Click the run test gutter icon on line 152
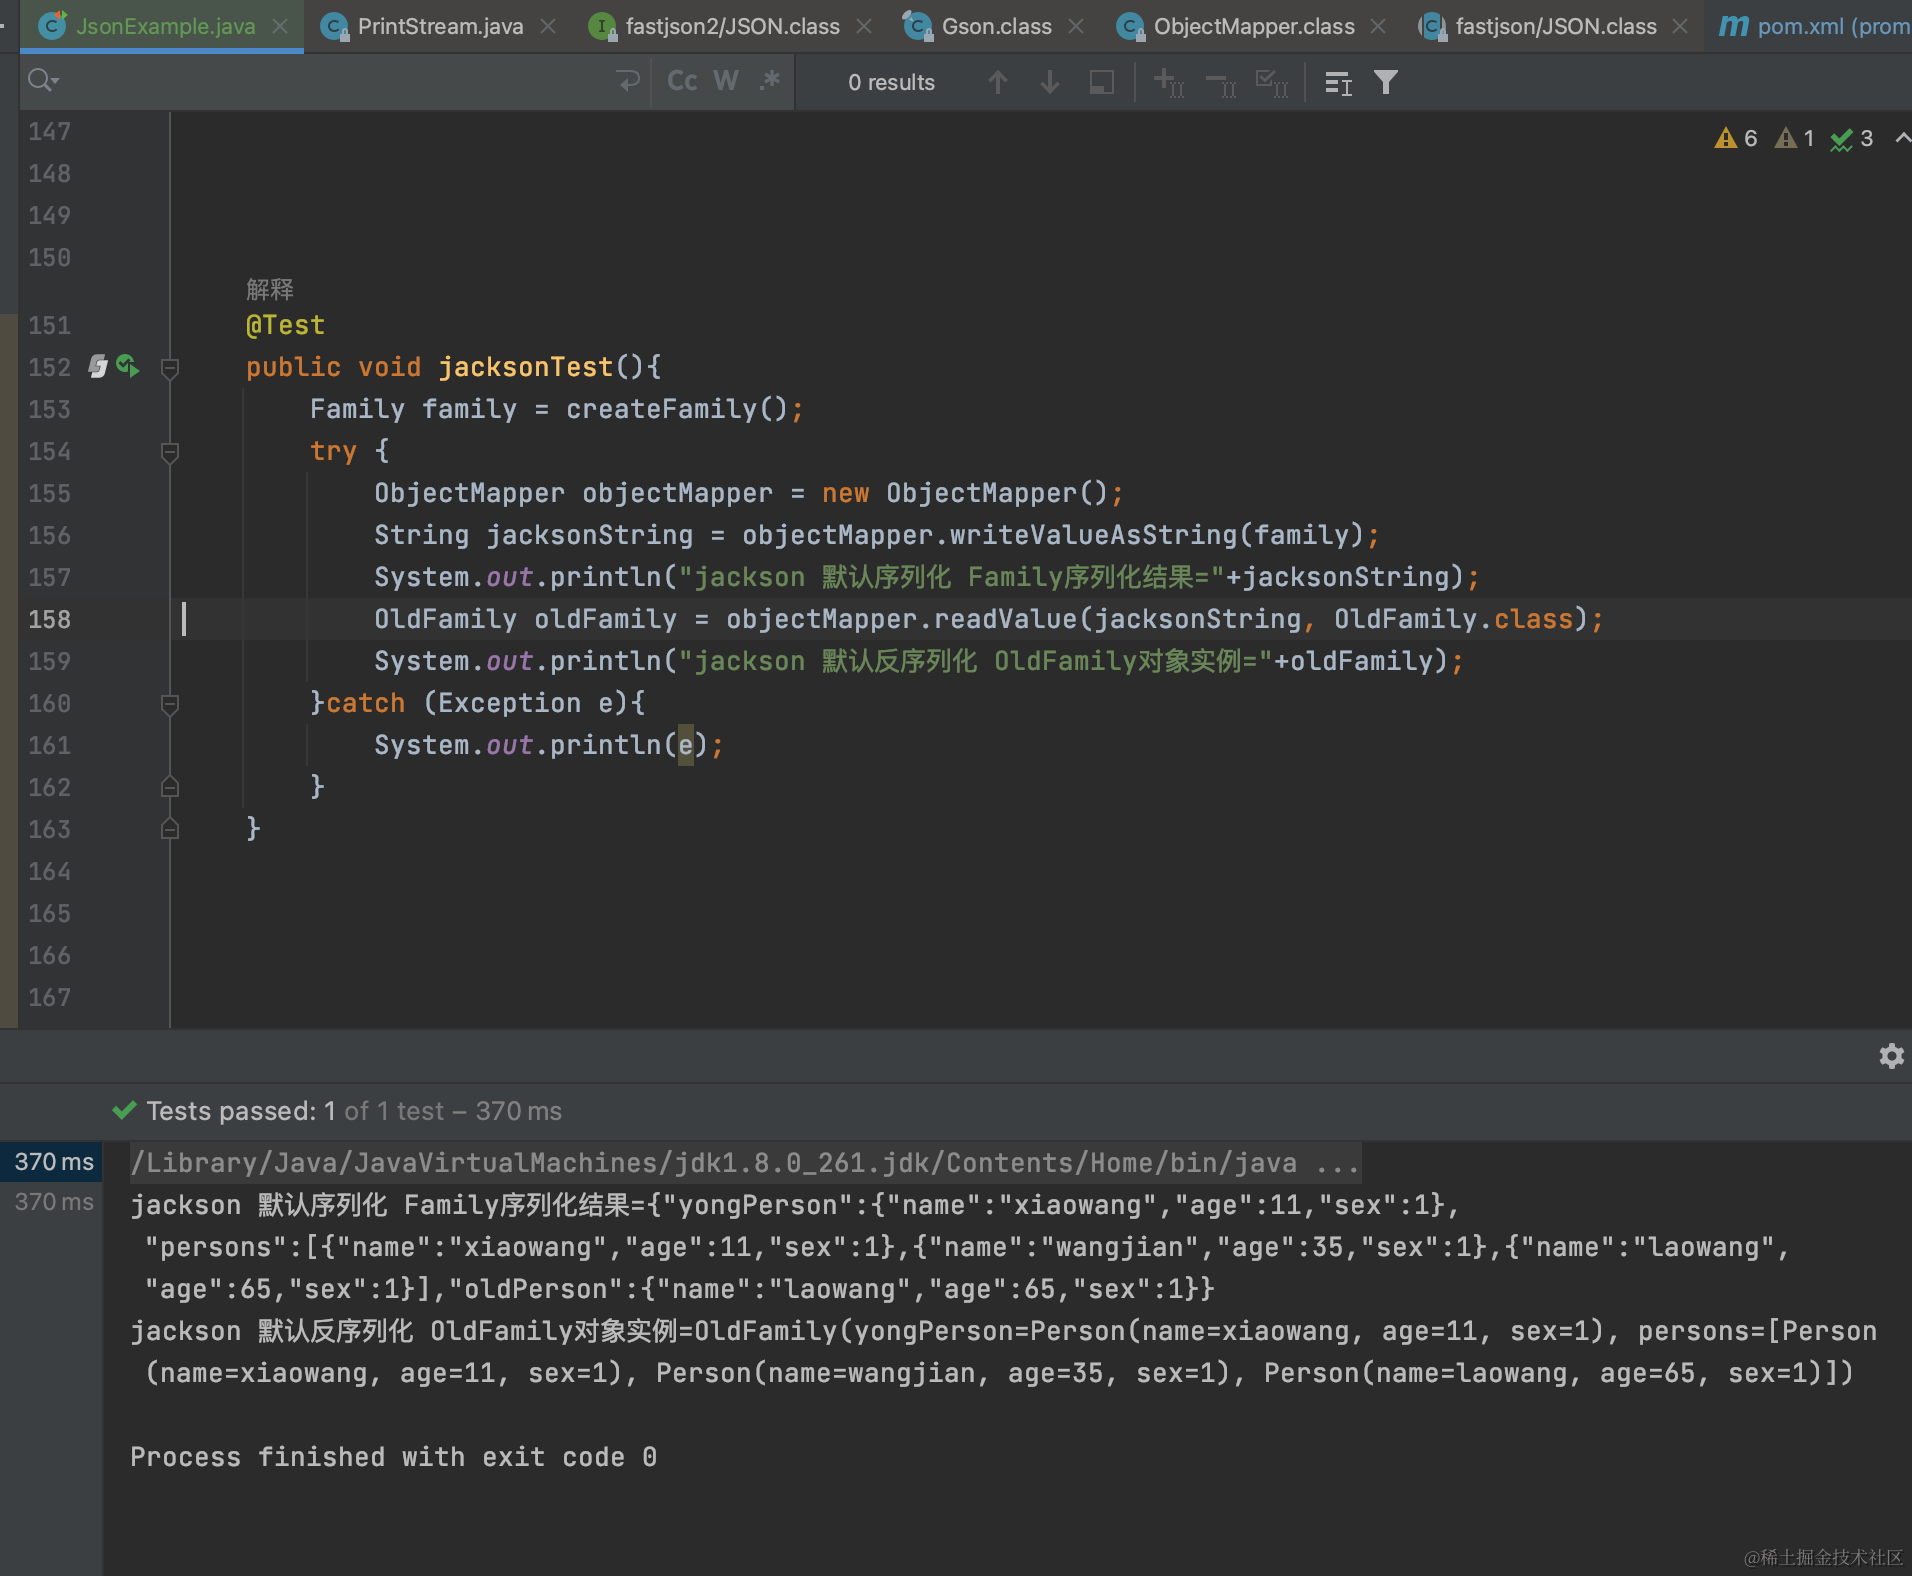The image size is (1912, 1576). (x=128, y=366)
